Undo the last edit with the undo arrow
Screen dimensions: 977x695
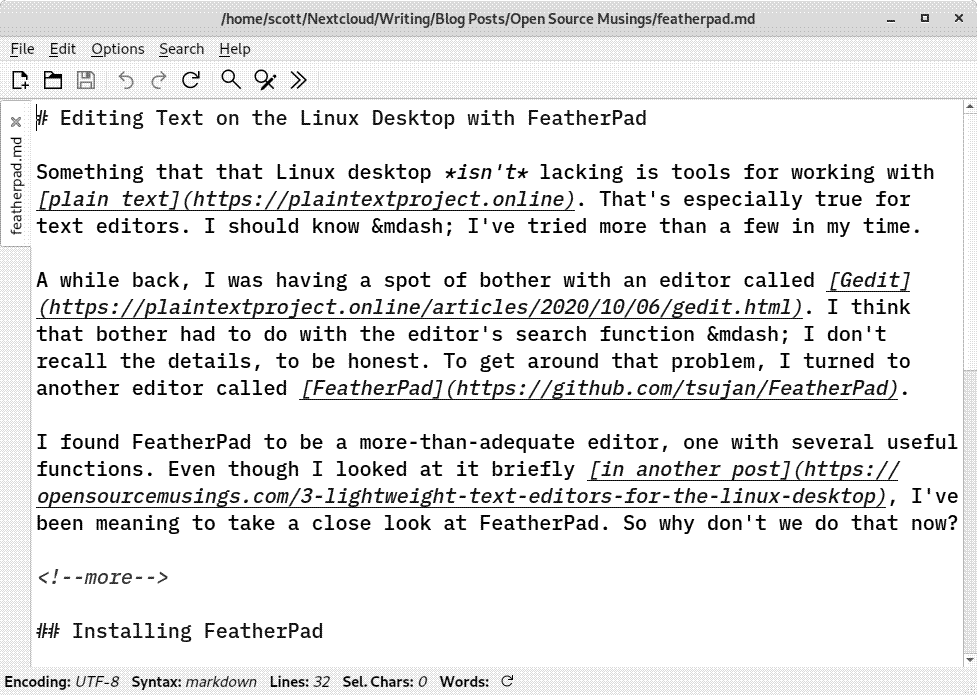tap(126, 80)
